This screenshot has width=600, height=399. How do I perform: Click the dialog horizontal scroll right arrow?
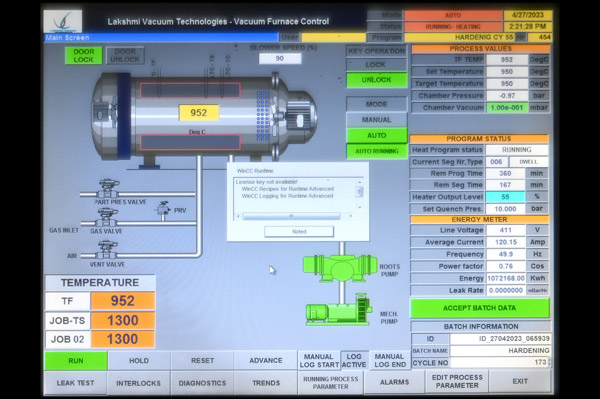point(351,216)
